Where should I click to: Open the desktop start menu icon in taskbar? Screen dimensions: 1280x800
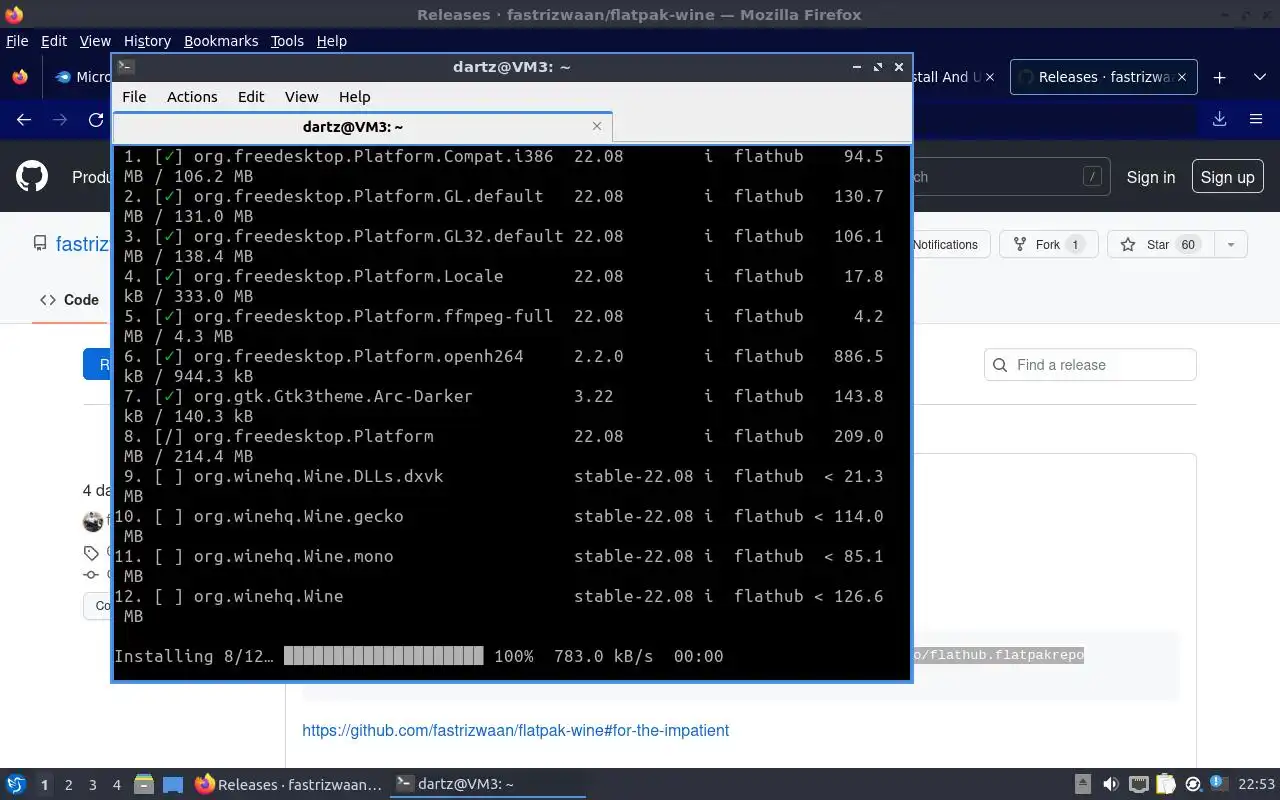click(15, 785)
